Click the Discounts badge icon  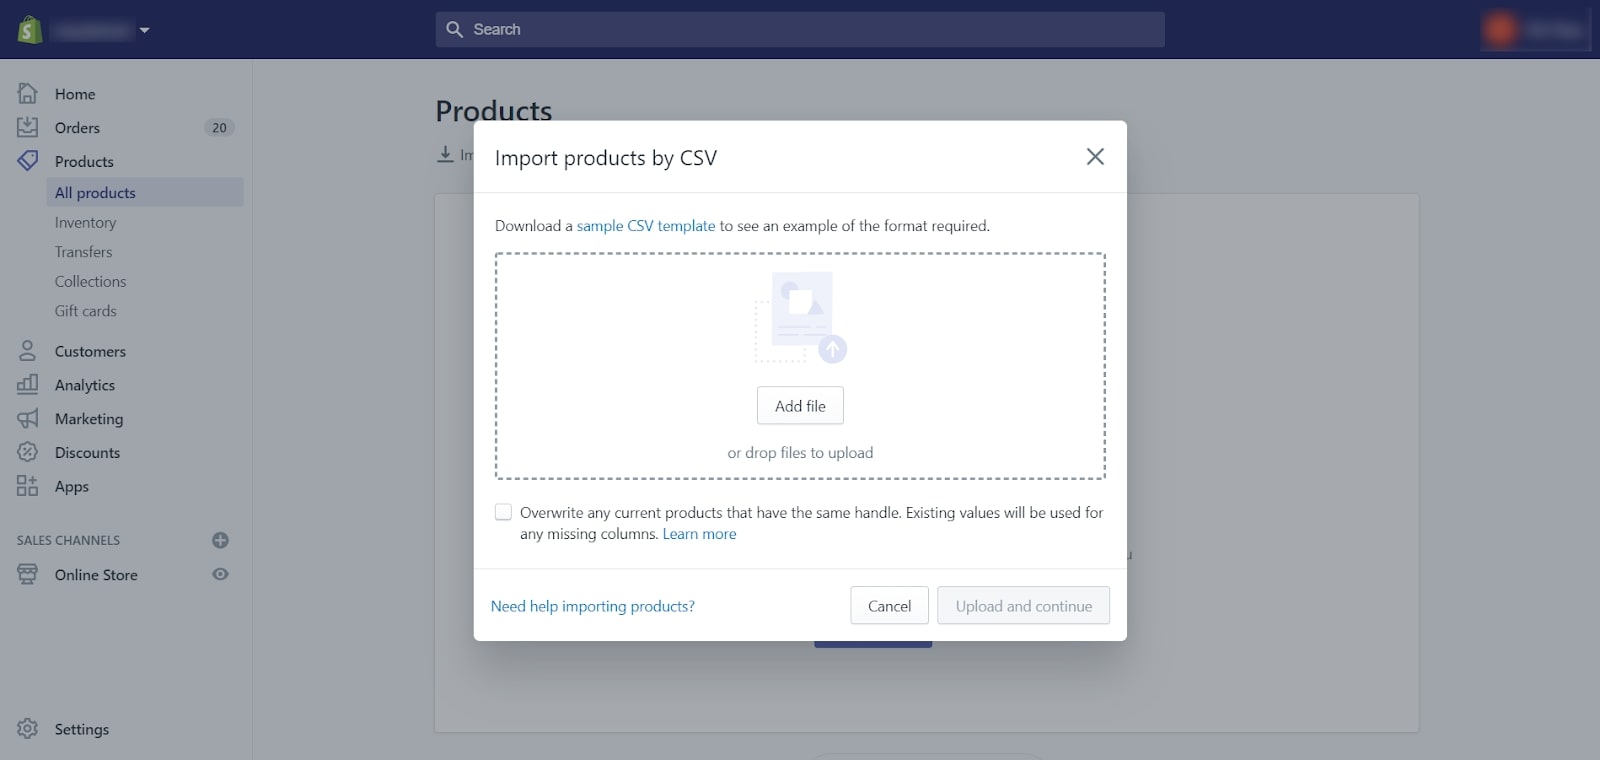point(28,453)
